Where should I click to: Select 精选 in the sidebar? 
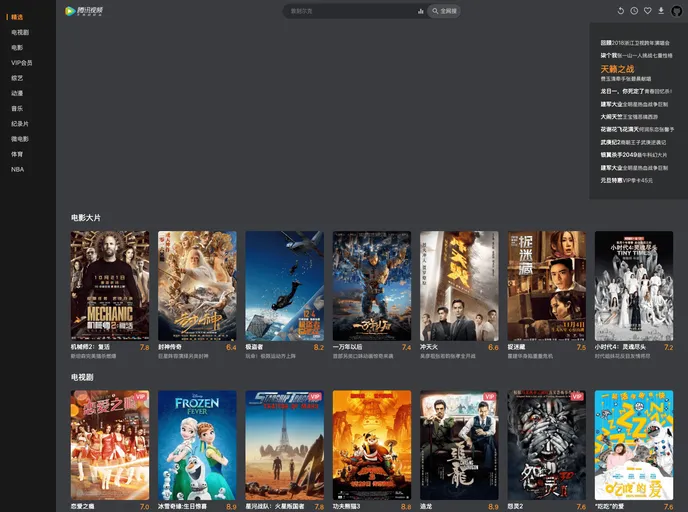coord(17,17)
